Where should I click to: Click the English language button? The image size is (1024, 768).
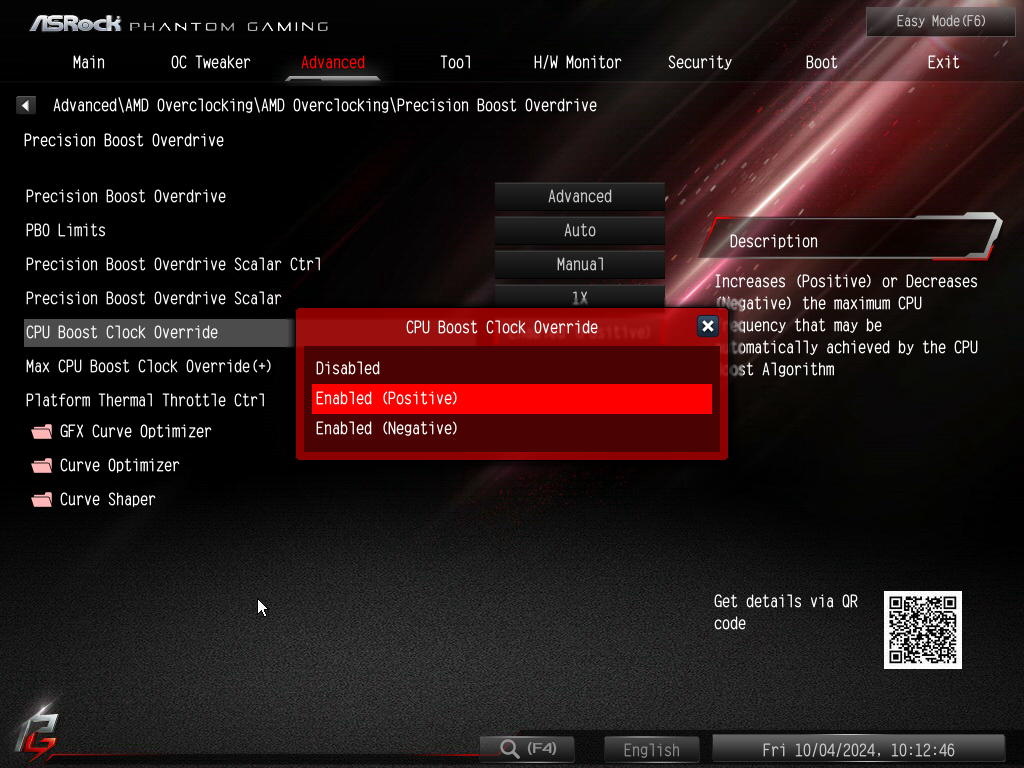point(651,750)
